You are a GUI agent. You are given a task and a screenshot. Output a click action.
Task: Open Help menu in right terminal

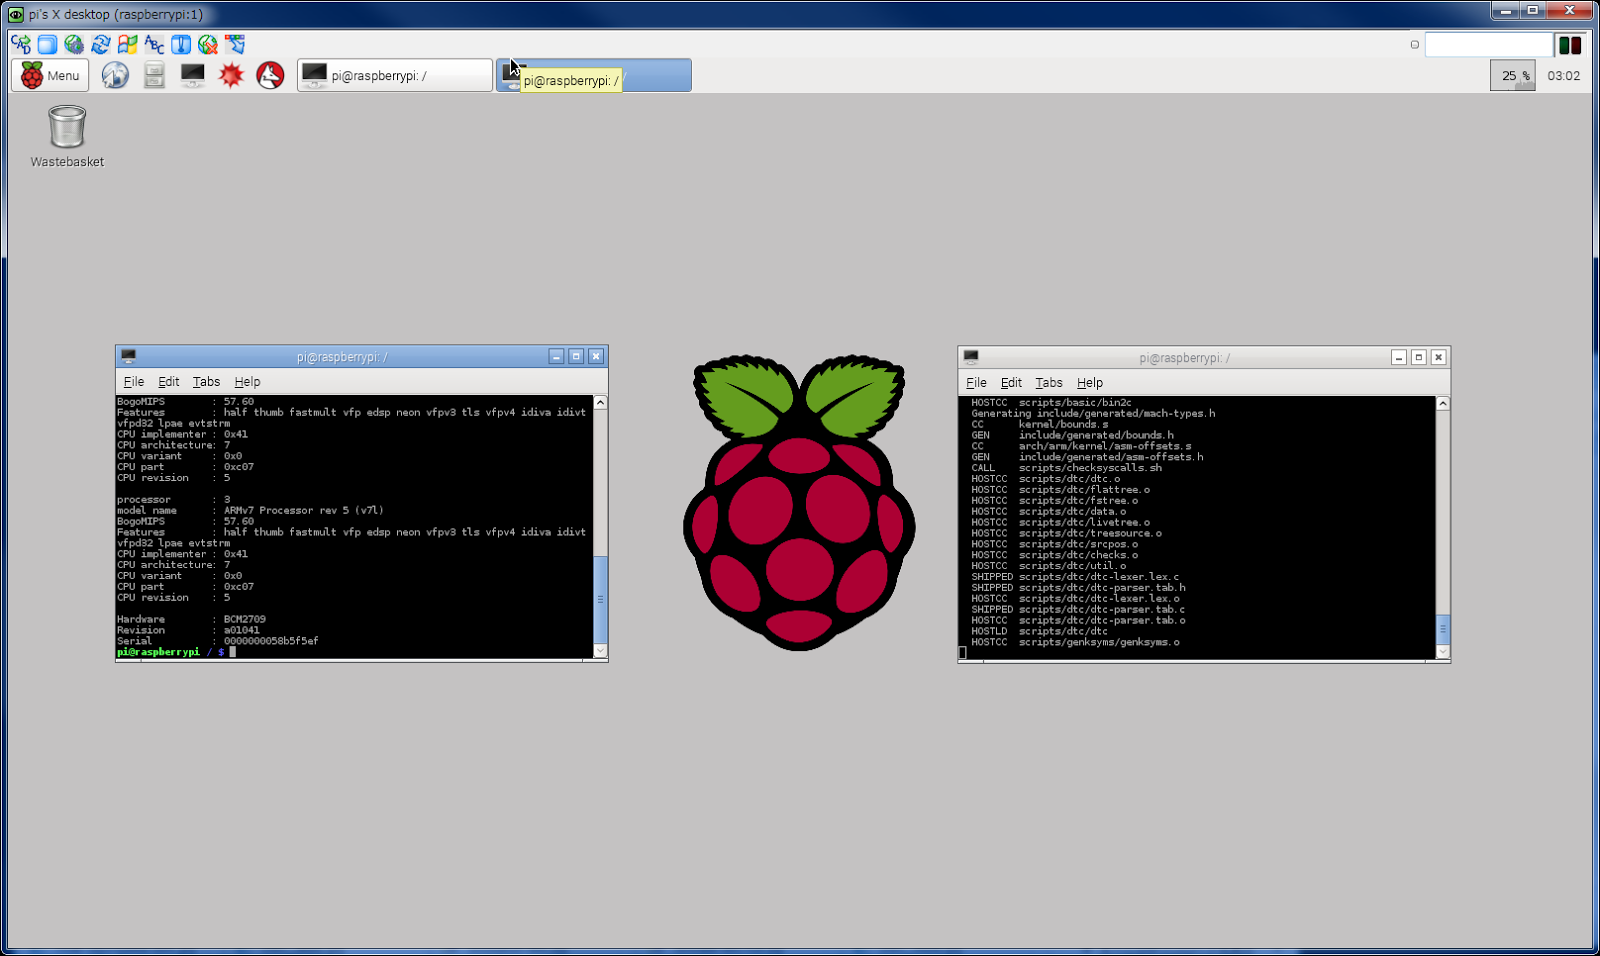[1090, 383]
